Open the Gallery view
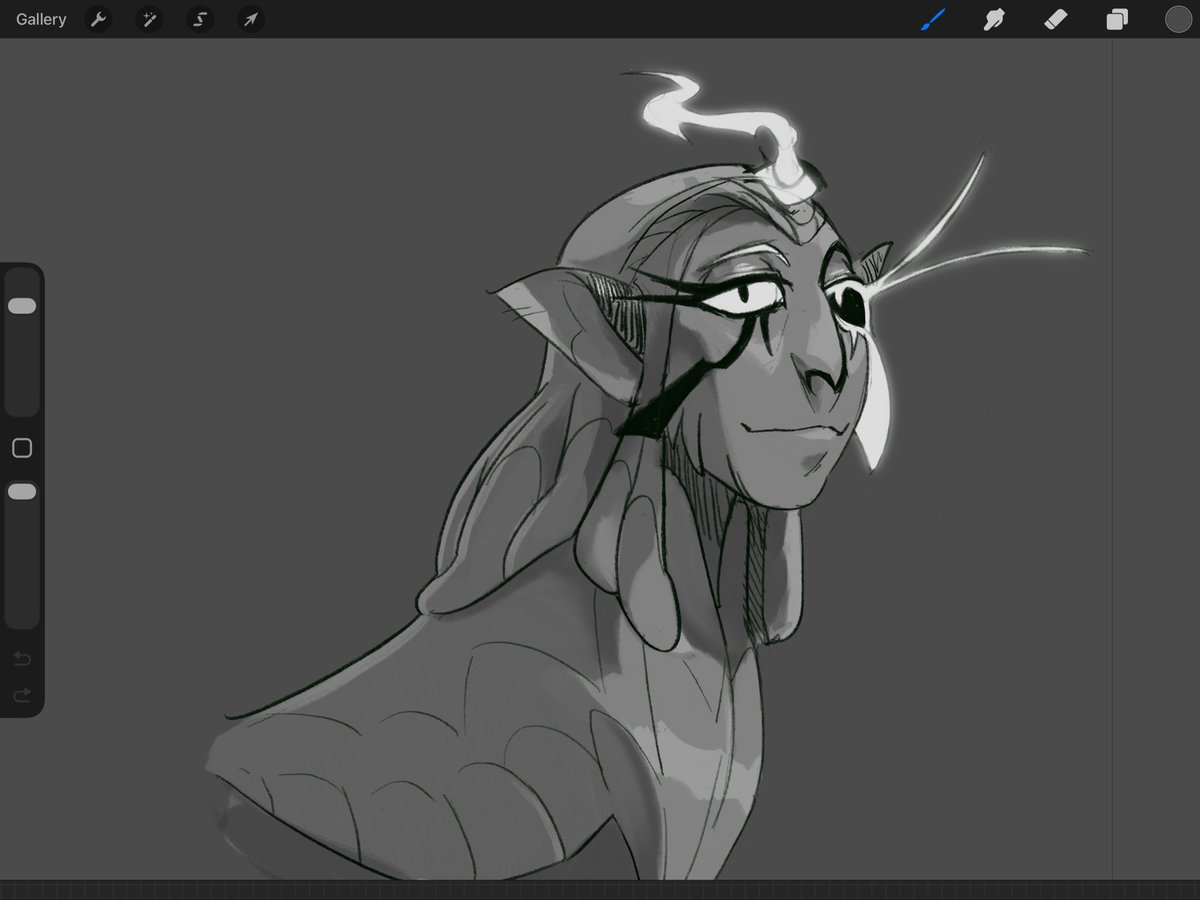Viewport: 1200px width, 900px height. pos(41,19)
